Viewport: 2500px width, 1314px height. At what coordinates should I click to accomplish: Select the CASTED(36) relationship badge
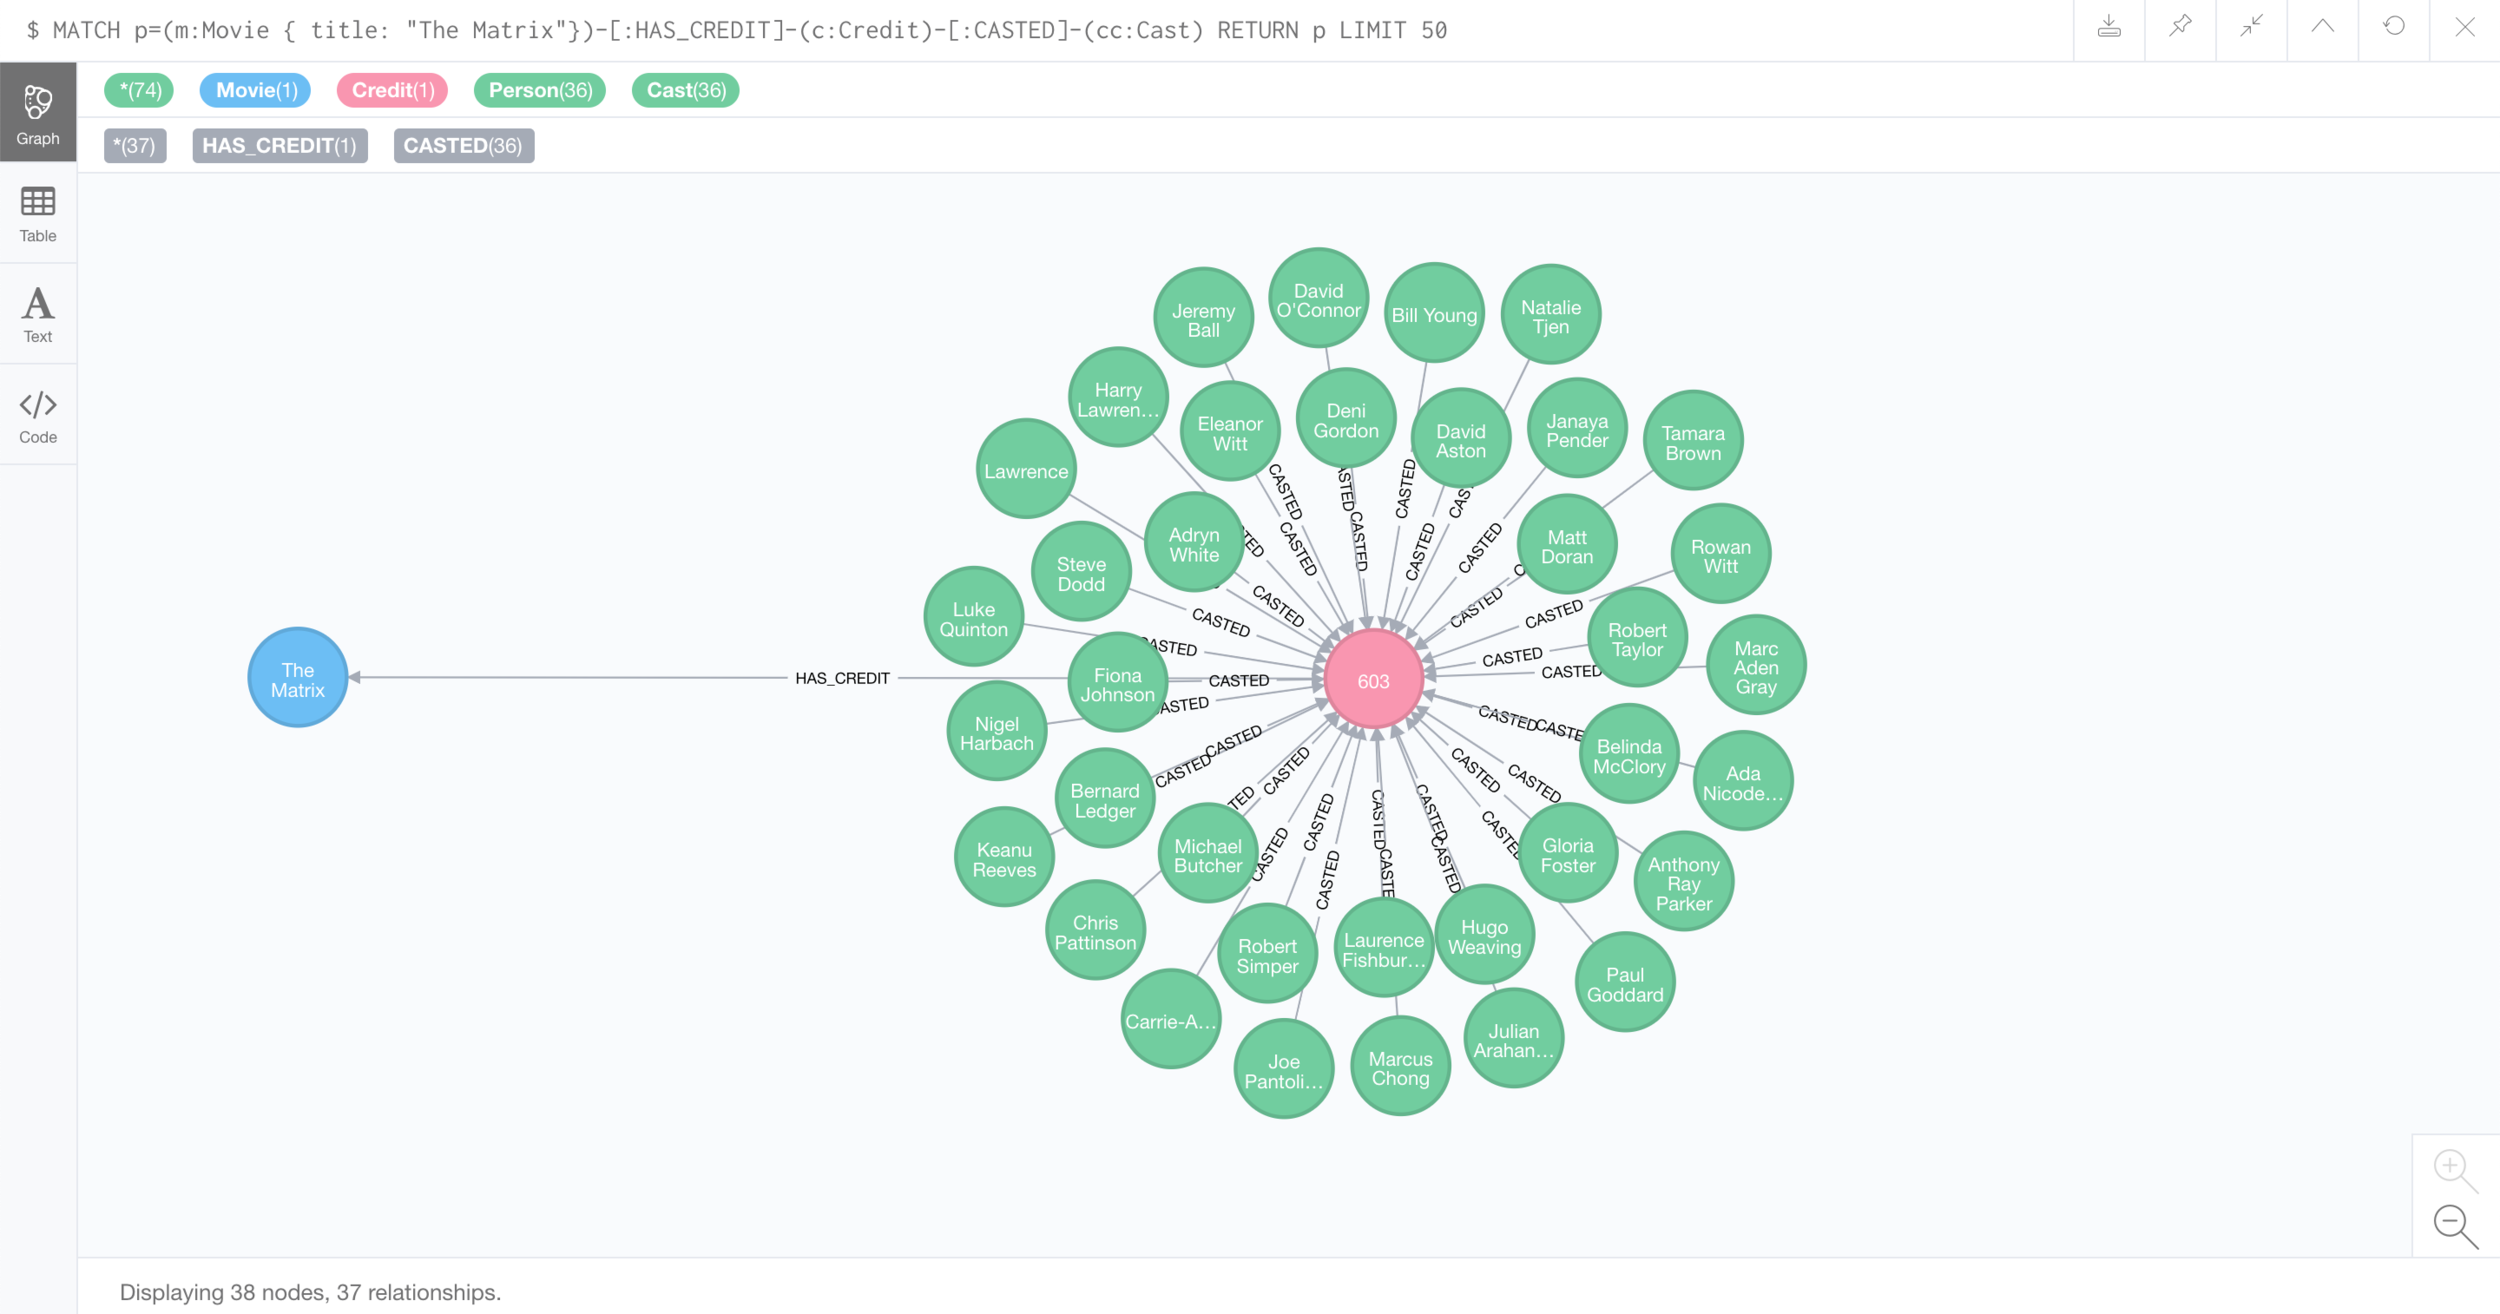[463, 146]
